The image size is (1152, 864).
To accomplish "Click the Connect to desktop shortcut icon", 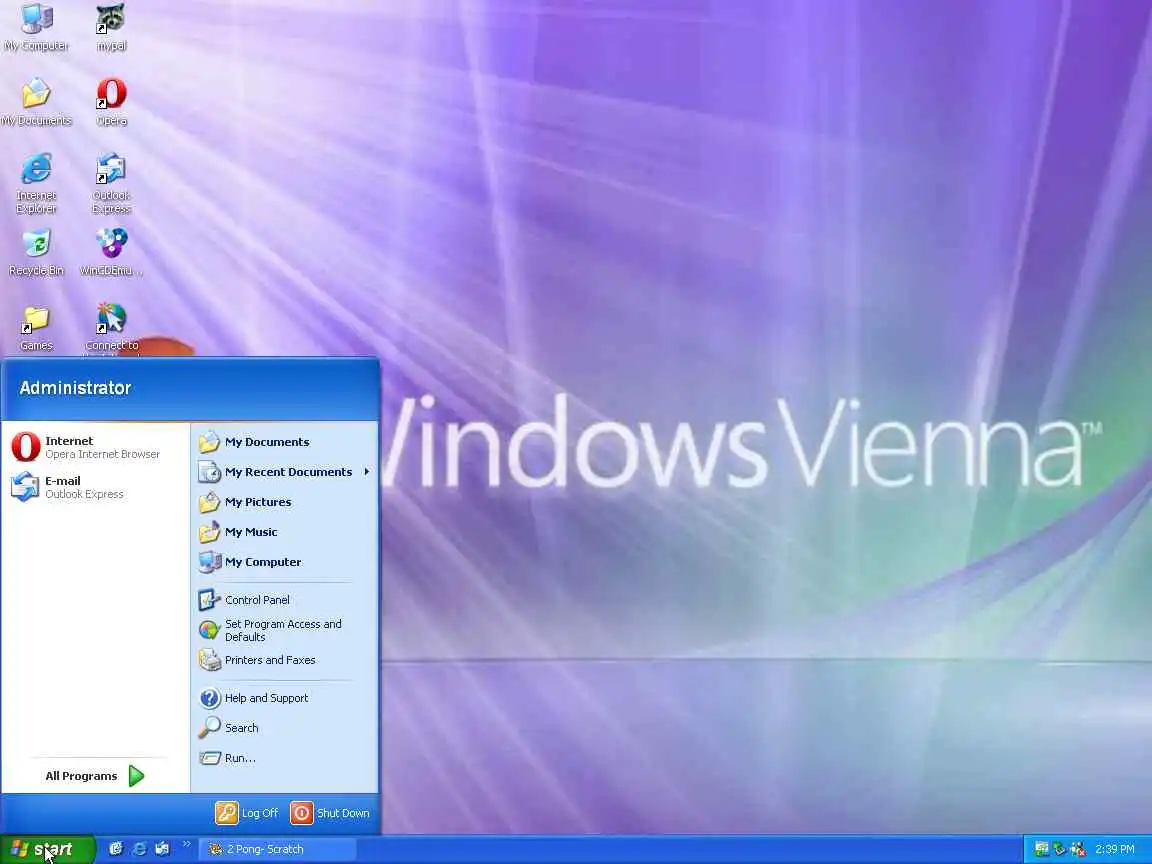I will (x=111, y=320).
